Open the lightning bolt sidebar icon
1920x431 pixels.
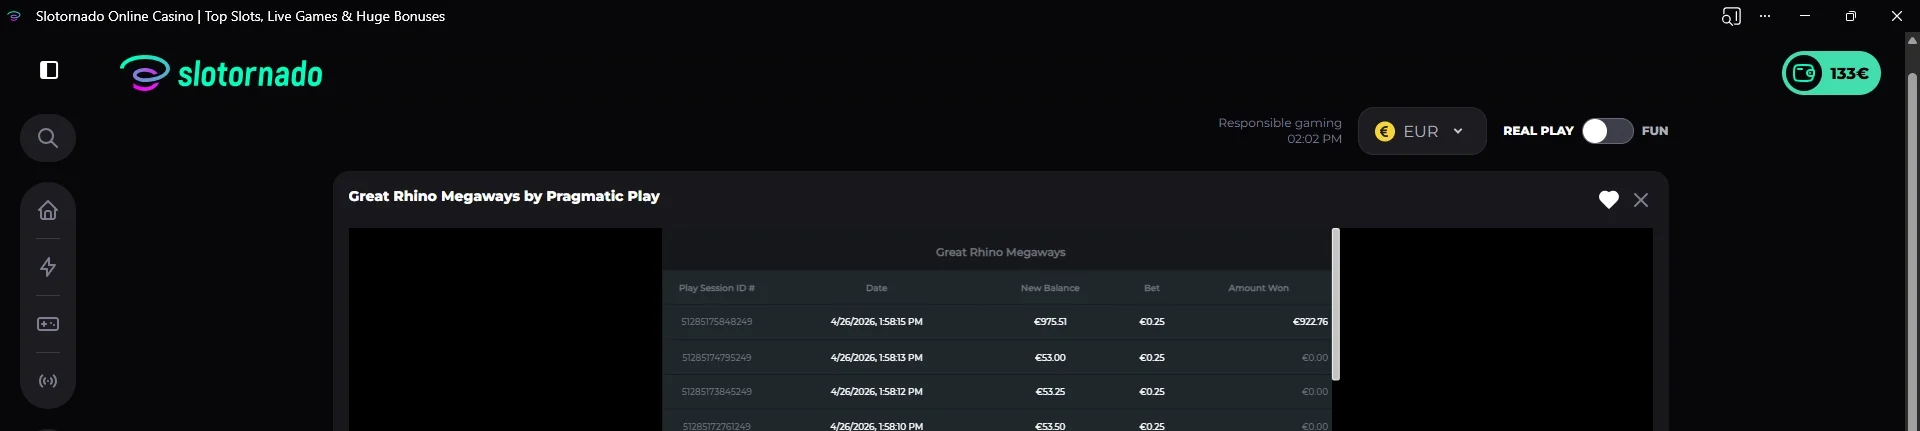tap(48, 267)
